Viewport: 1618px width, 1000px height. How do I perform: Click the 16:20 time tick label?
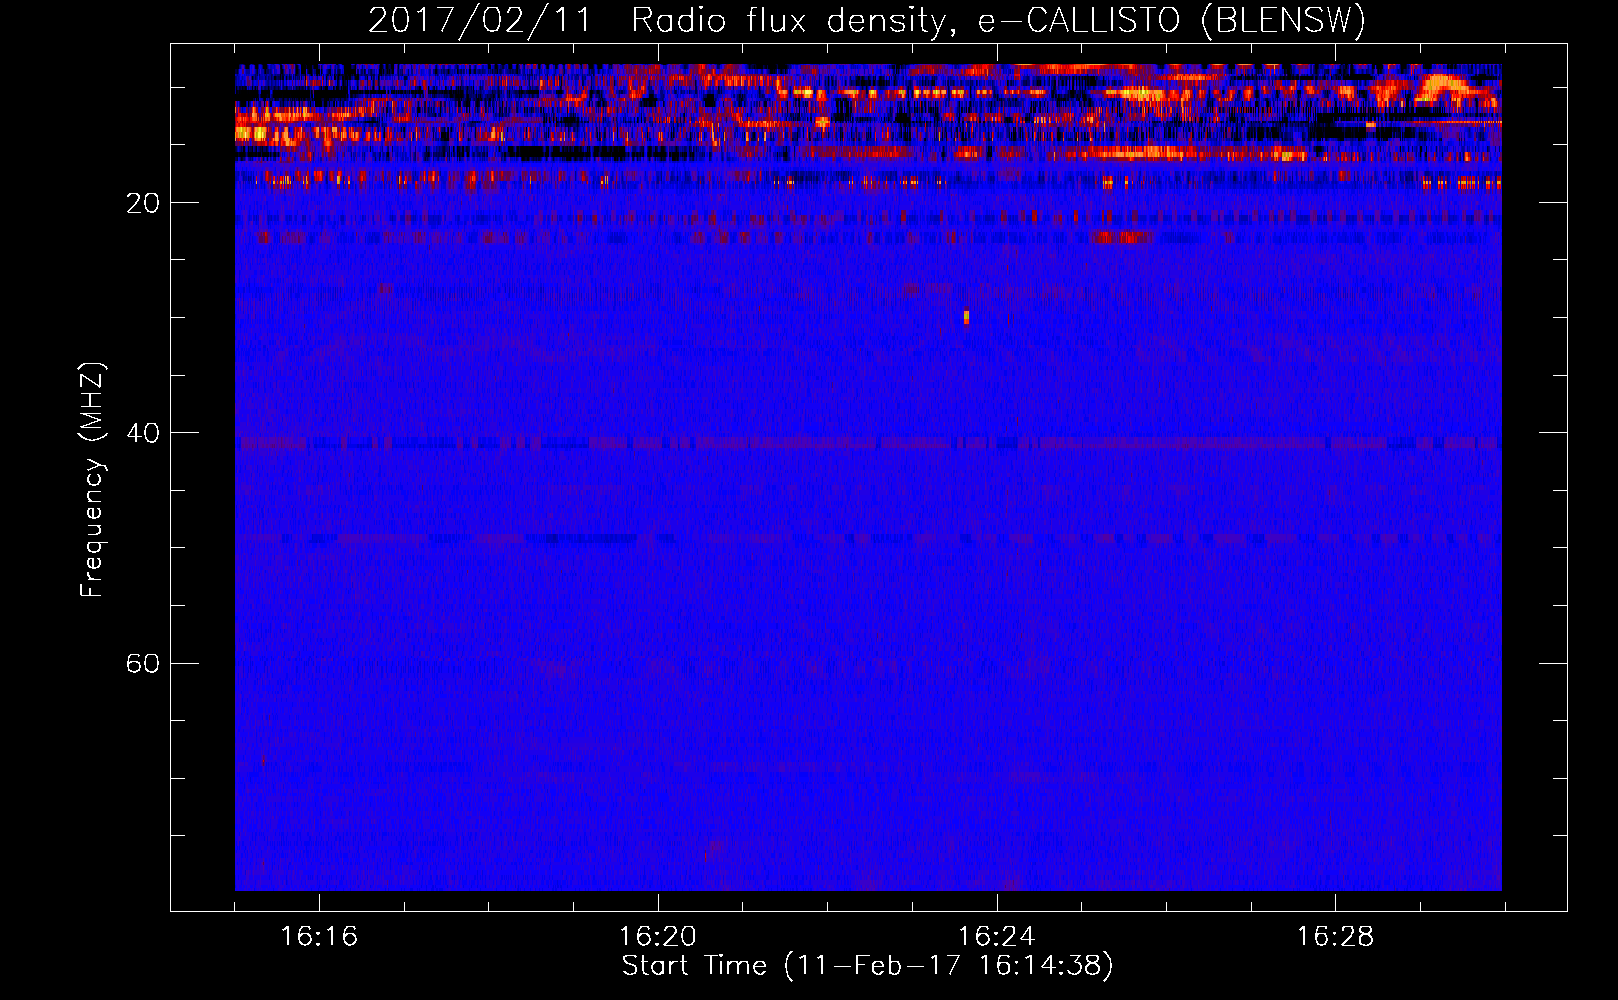pos(658,936)
